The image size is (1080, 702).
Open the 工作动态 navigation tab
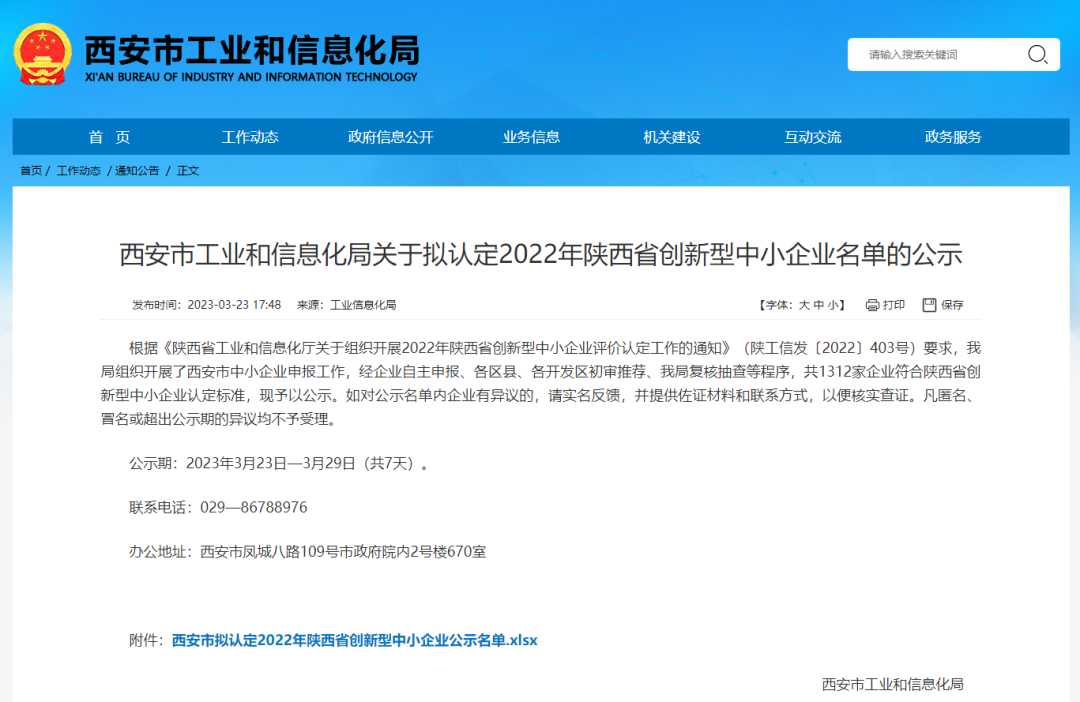tap(250, 137)
